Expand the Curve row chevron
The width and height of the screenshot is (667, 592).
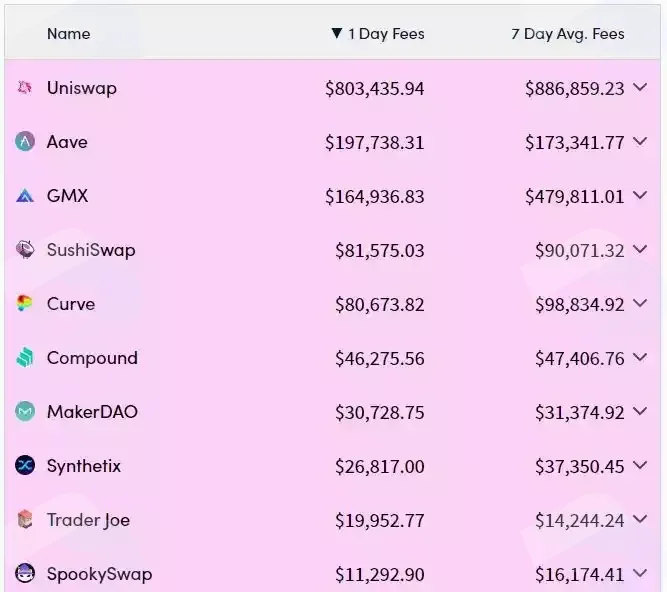pyautogui.click(x=640, y=304)
